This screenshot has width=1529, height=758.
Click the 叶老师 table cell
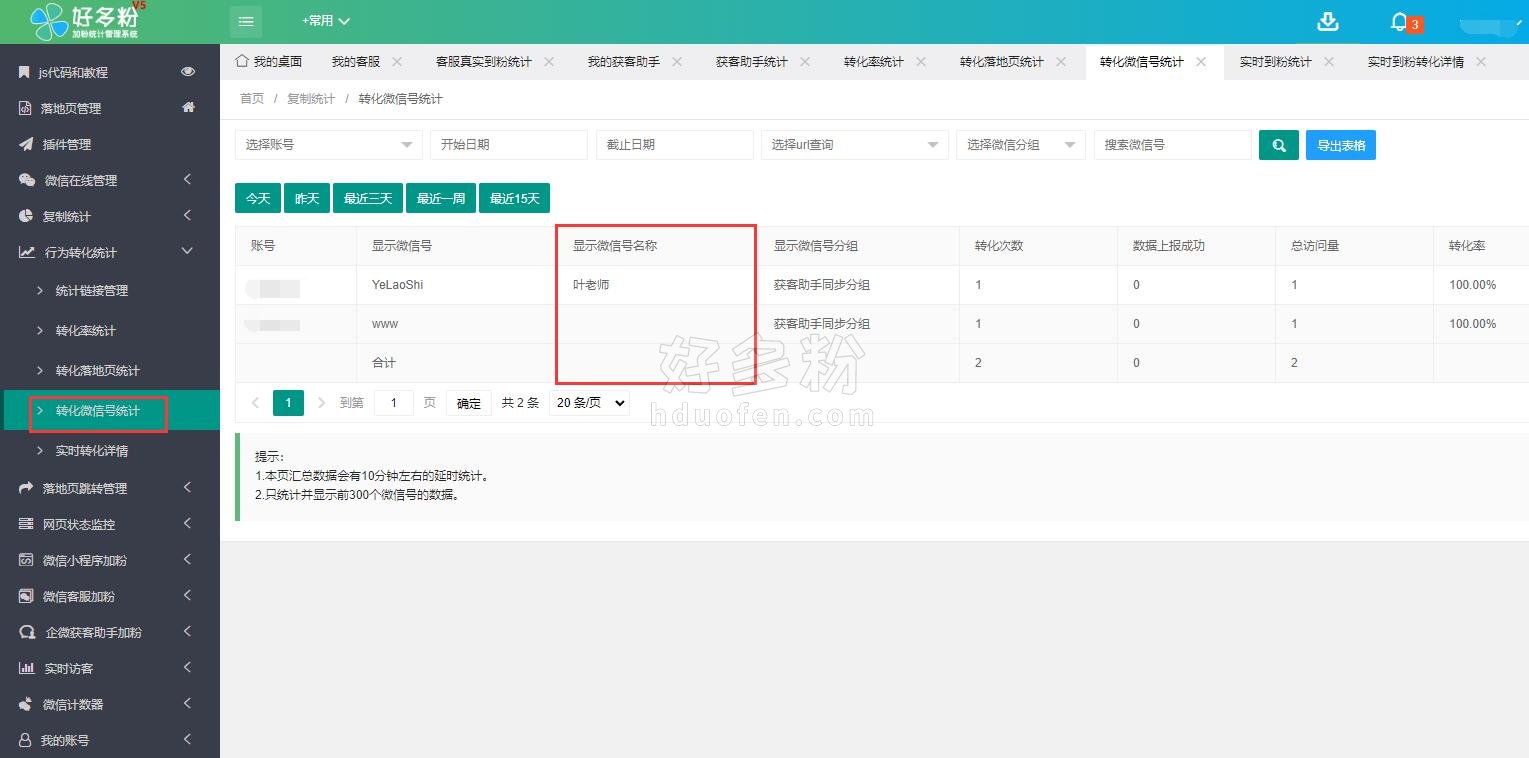(x=657, y=285)
